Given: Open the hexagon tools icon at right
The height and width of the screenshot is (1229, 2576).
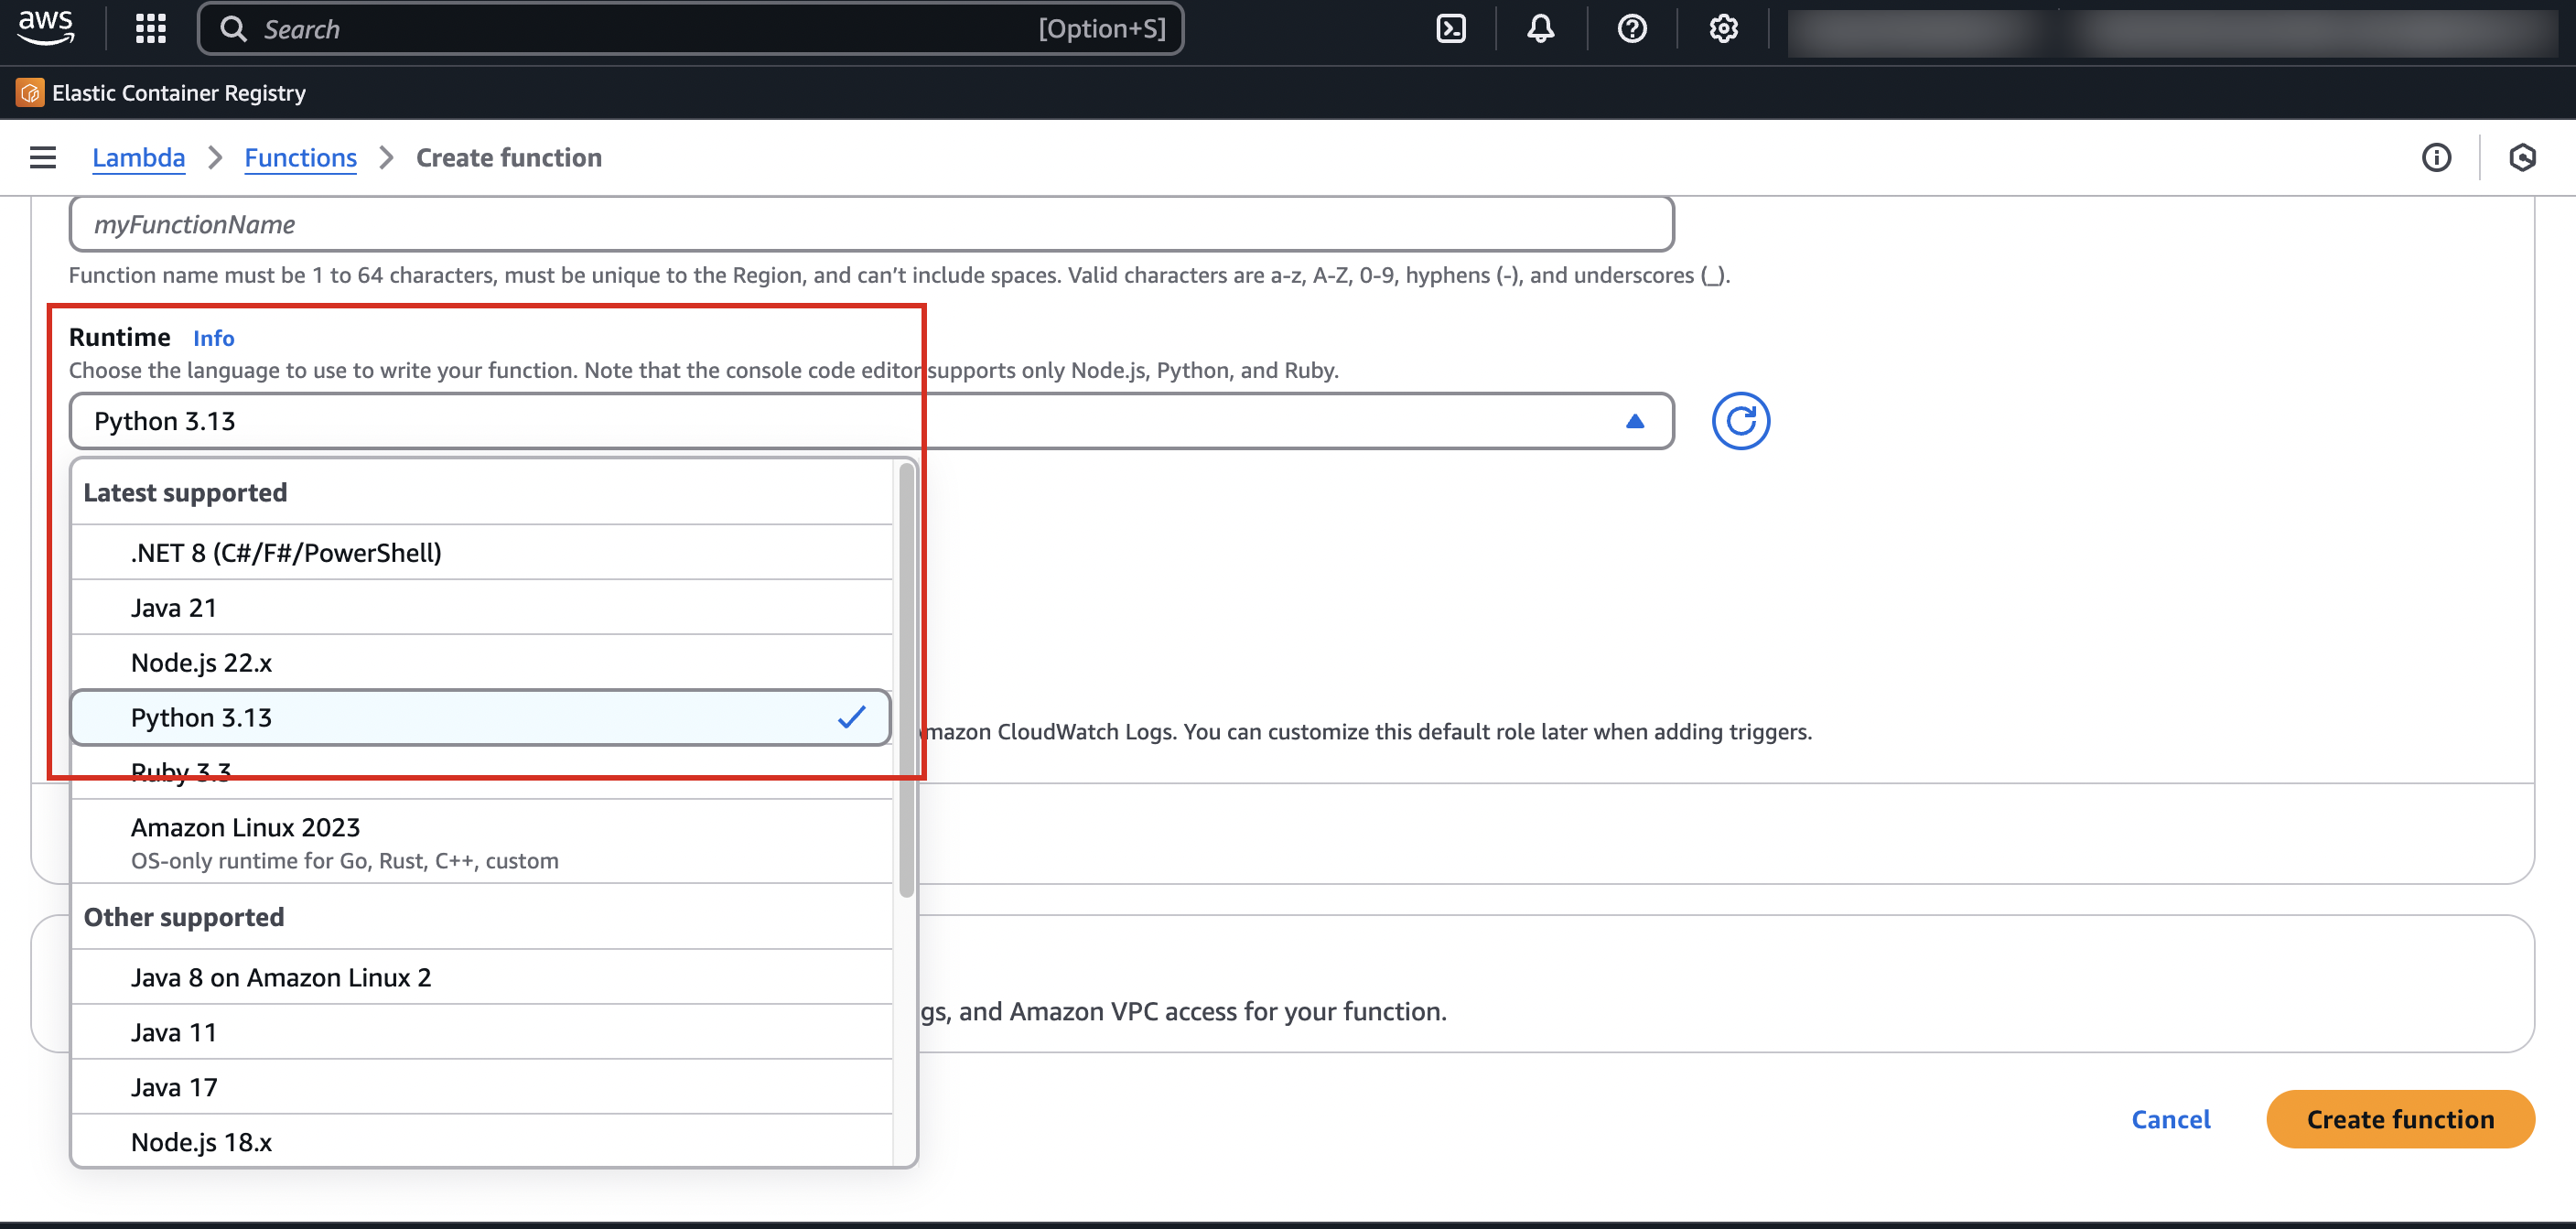Looking at the screenshot, I should pyautogui.click(x=2522, y=157).
